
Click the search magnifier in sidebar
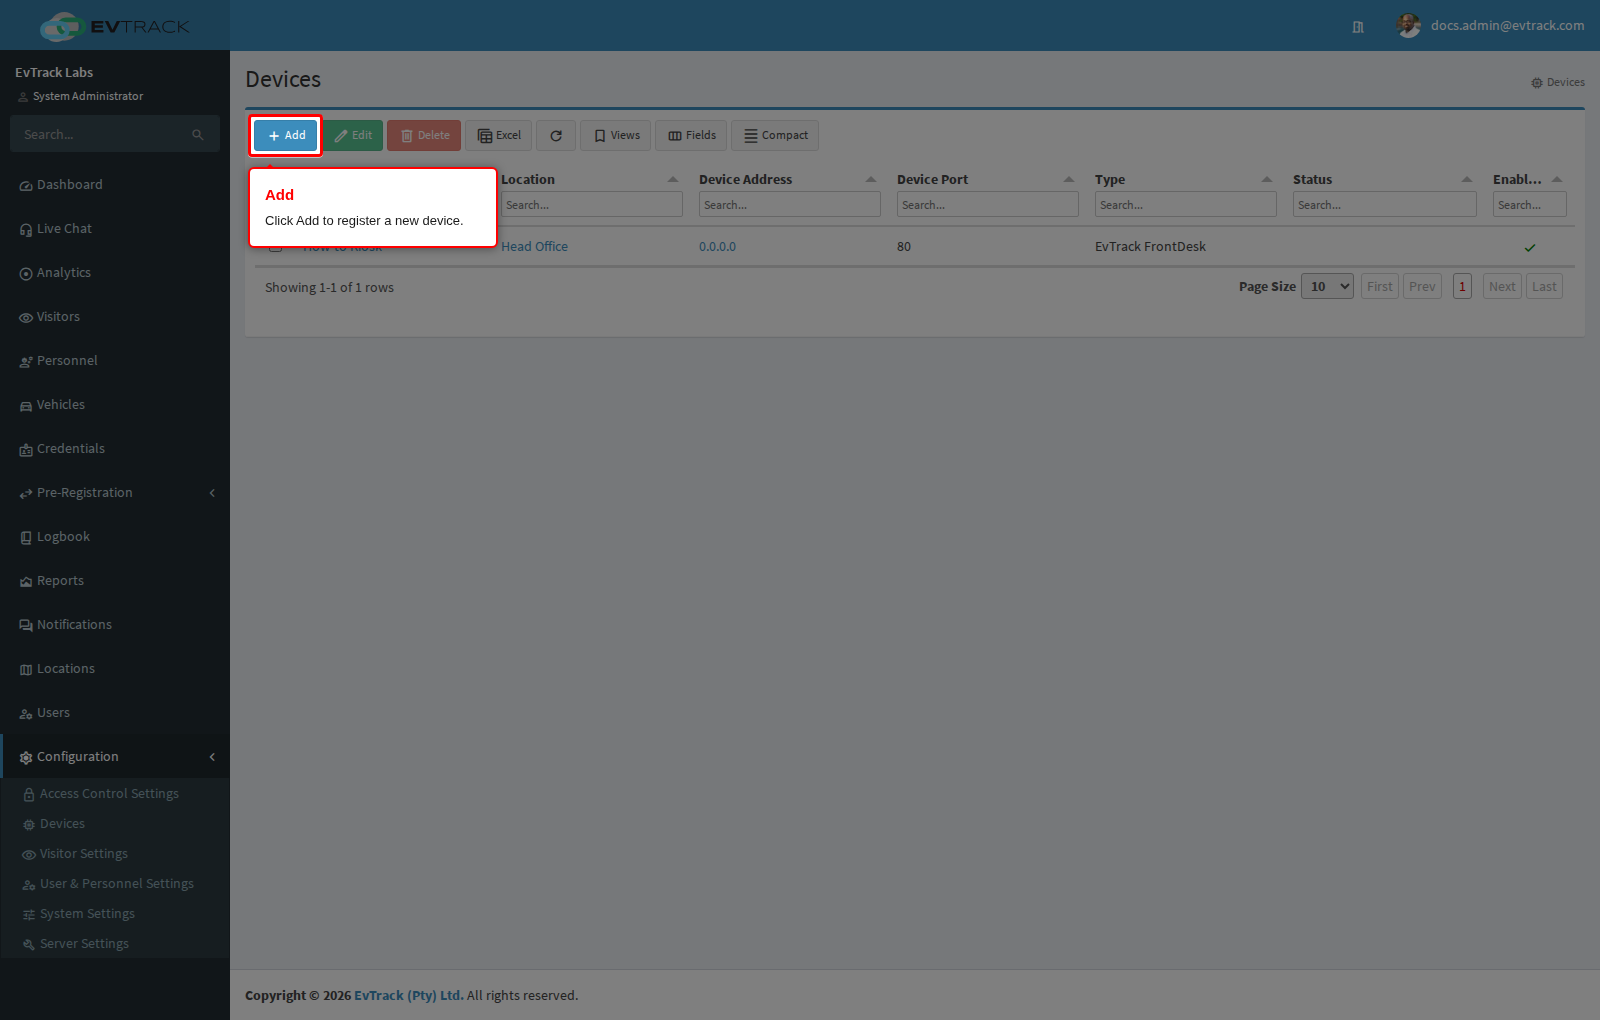198,135
